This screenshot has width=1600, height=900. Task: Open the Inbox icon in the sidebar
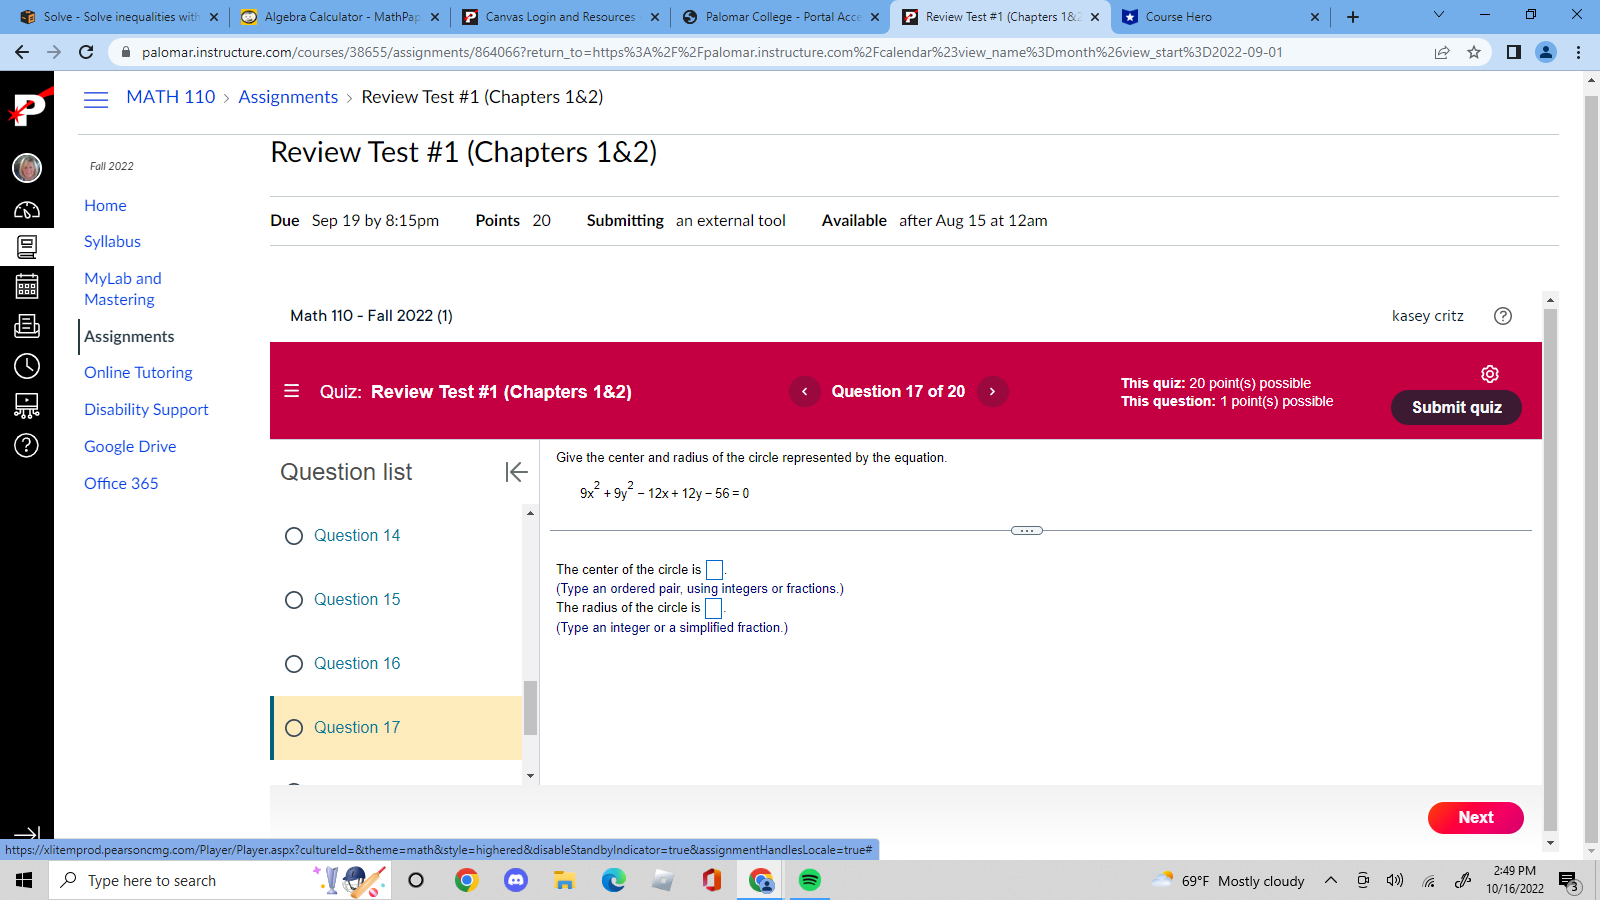[27, 325]
